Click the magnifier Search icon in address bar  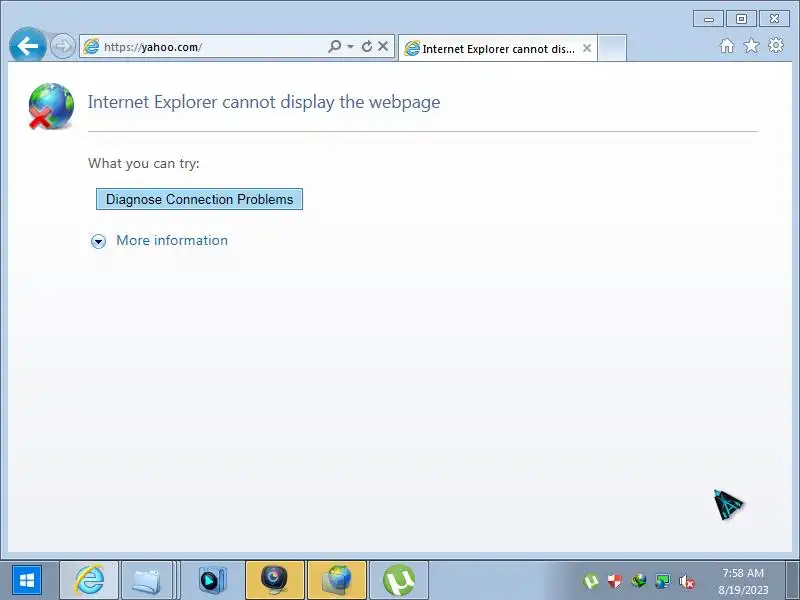tap(334, 46)
